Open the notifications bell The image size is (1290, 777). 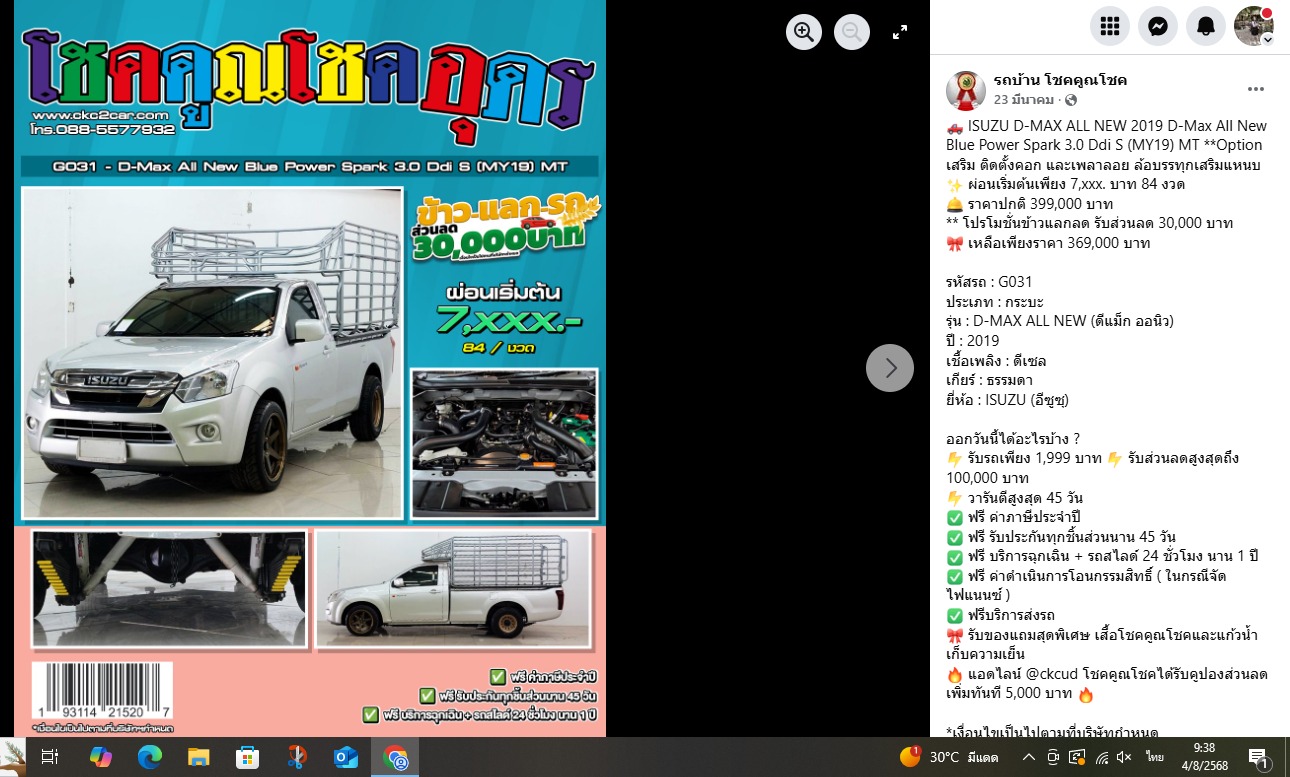pos(1206,26)
